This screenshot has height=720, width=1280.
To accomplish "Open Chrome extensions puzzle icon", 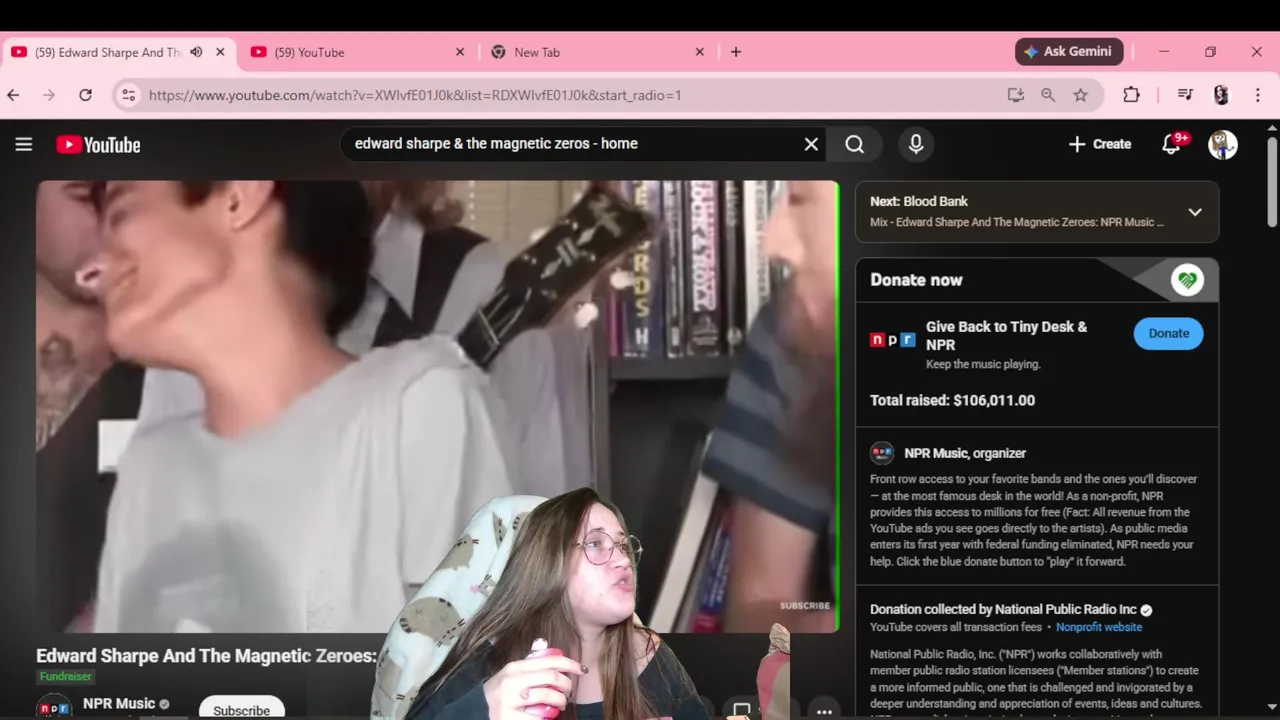I will pyautogui.click(x=1131, y=95).
